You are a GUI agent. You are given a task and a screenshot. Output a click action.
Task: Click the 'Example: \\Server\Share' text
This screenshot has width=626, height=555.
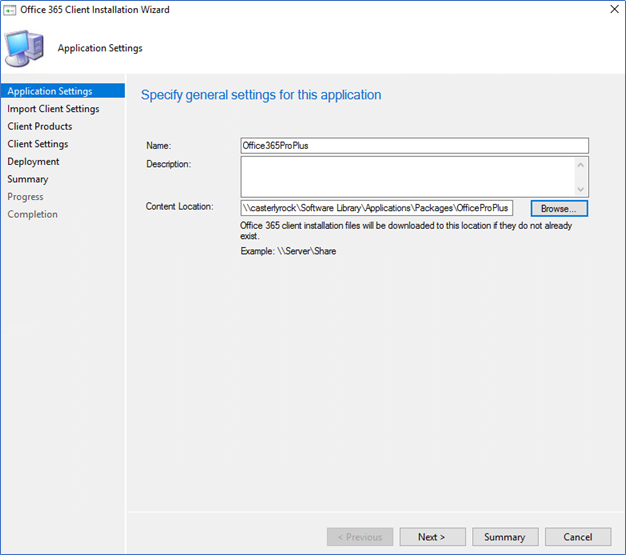288,251
